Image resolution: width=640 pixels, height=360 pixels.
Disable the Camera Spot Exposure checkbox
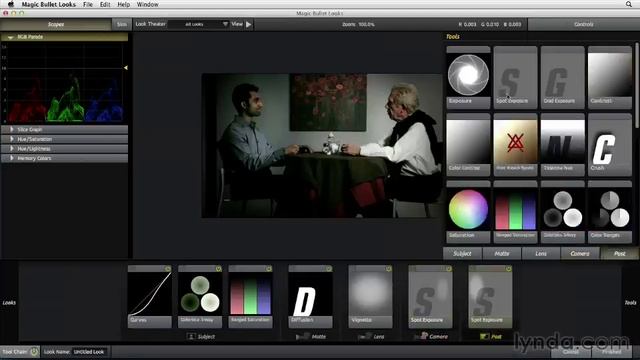[449, 269]
